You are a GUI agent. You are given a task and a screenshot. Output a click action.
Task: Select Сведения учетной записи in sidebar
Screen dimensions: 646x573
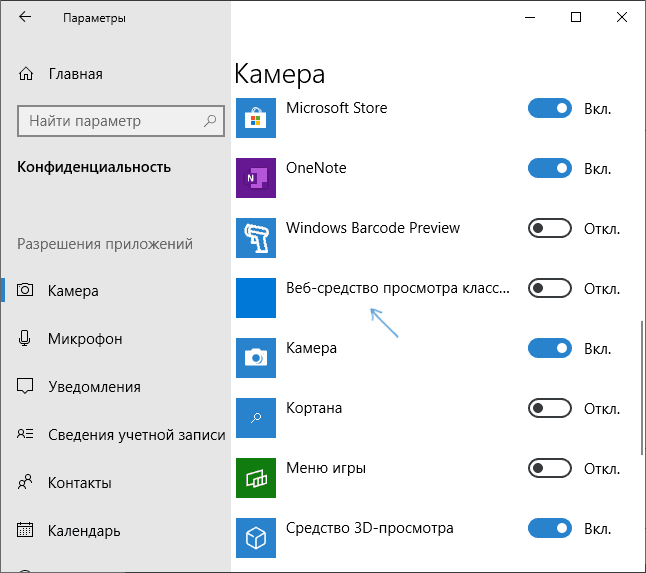click(x=115, y=435)
